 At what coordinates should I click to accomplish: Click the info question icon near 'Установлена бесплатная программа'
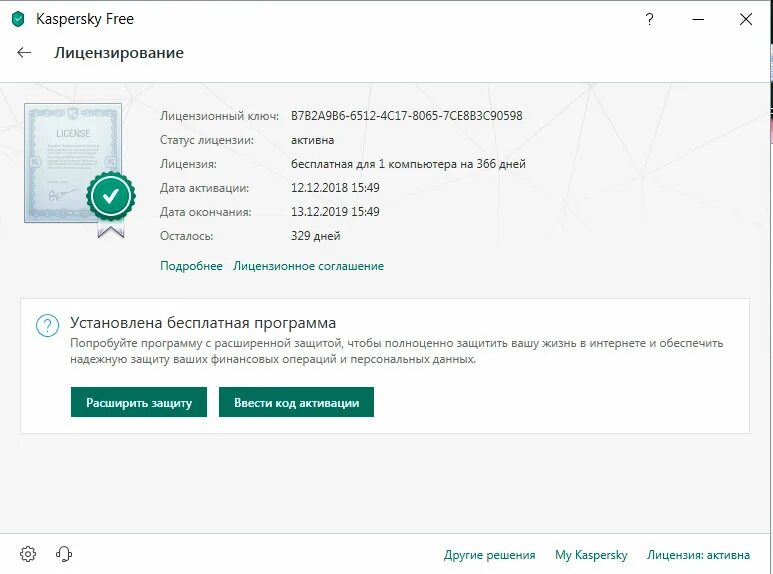[47, 325]
